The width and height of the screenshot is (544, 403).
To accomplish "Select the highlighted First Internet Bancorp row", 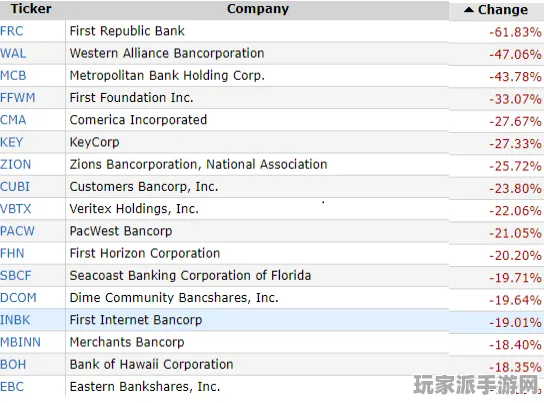I will click(272, 320).
